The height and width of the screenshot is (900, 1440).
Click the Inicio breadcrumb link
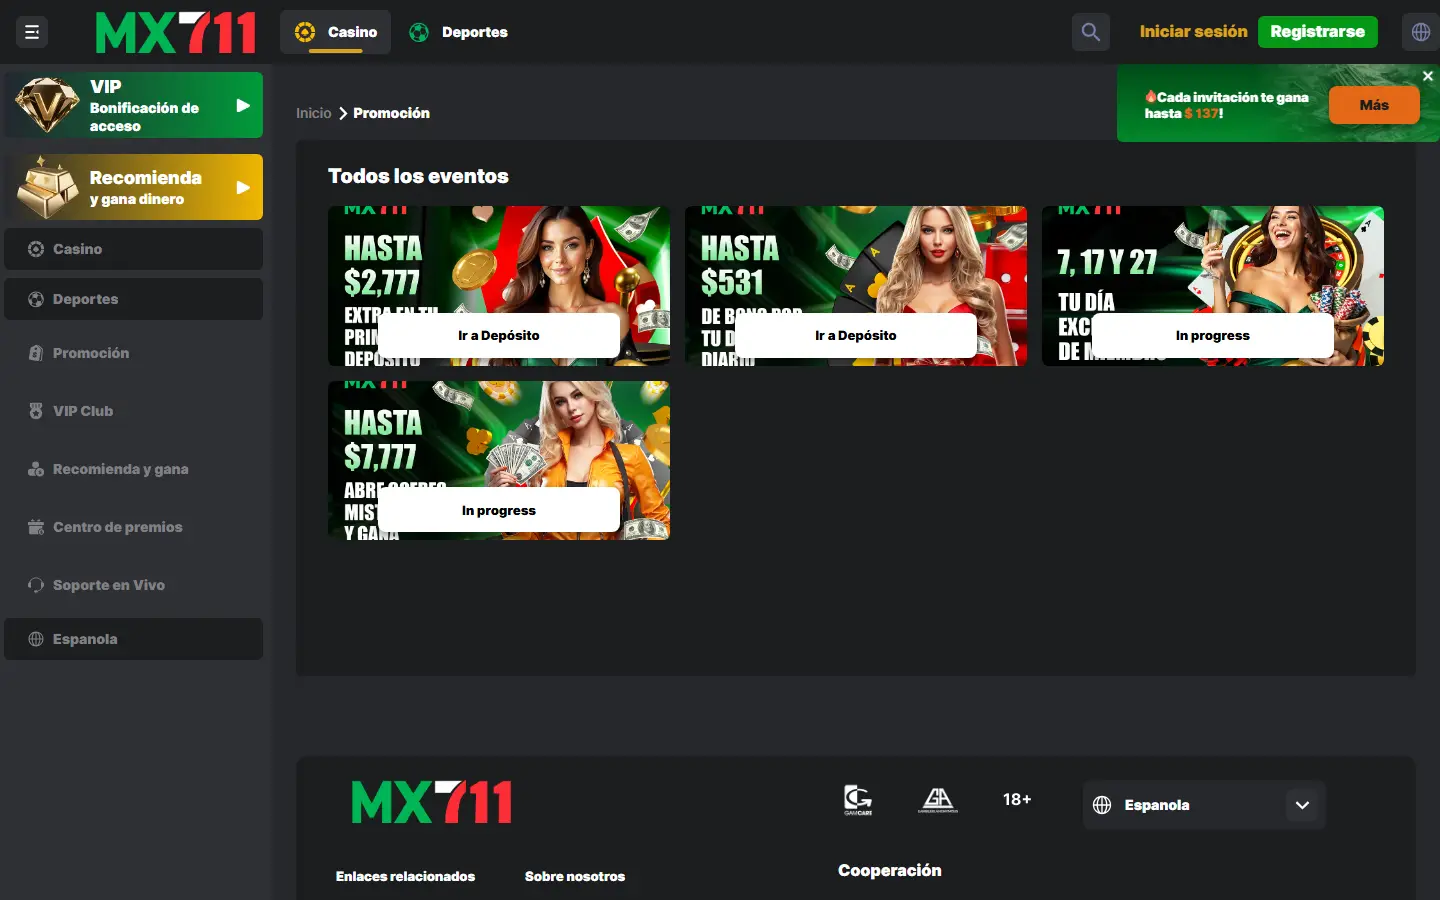click(x=313, y=113)
